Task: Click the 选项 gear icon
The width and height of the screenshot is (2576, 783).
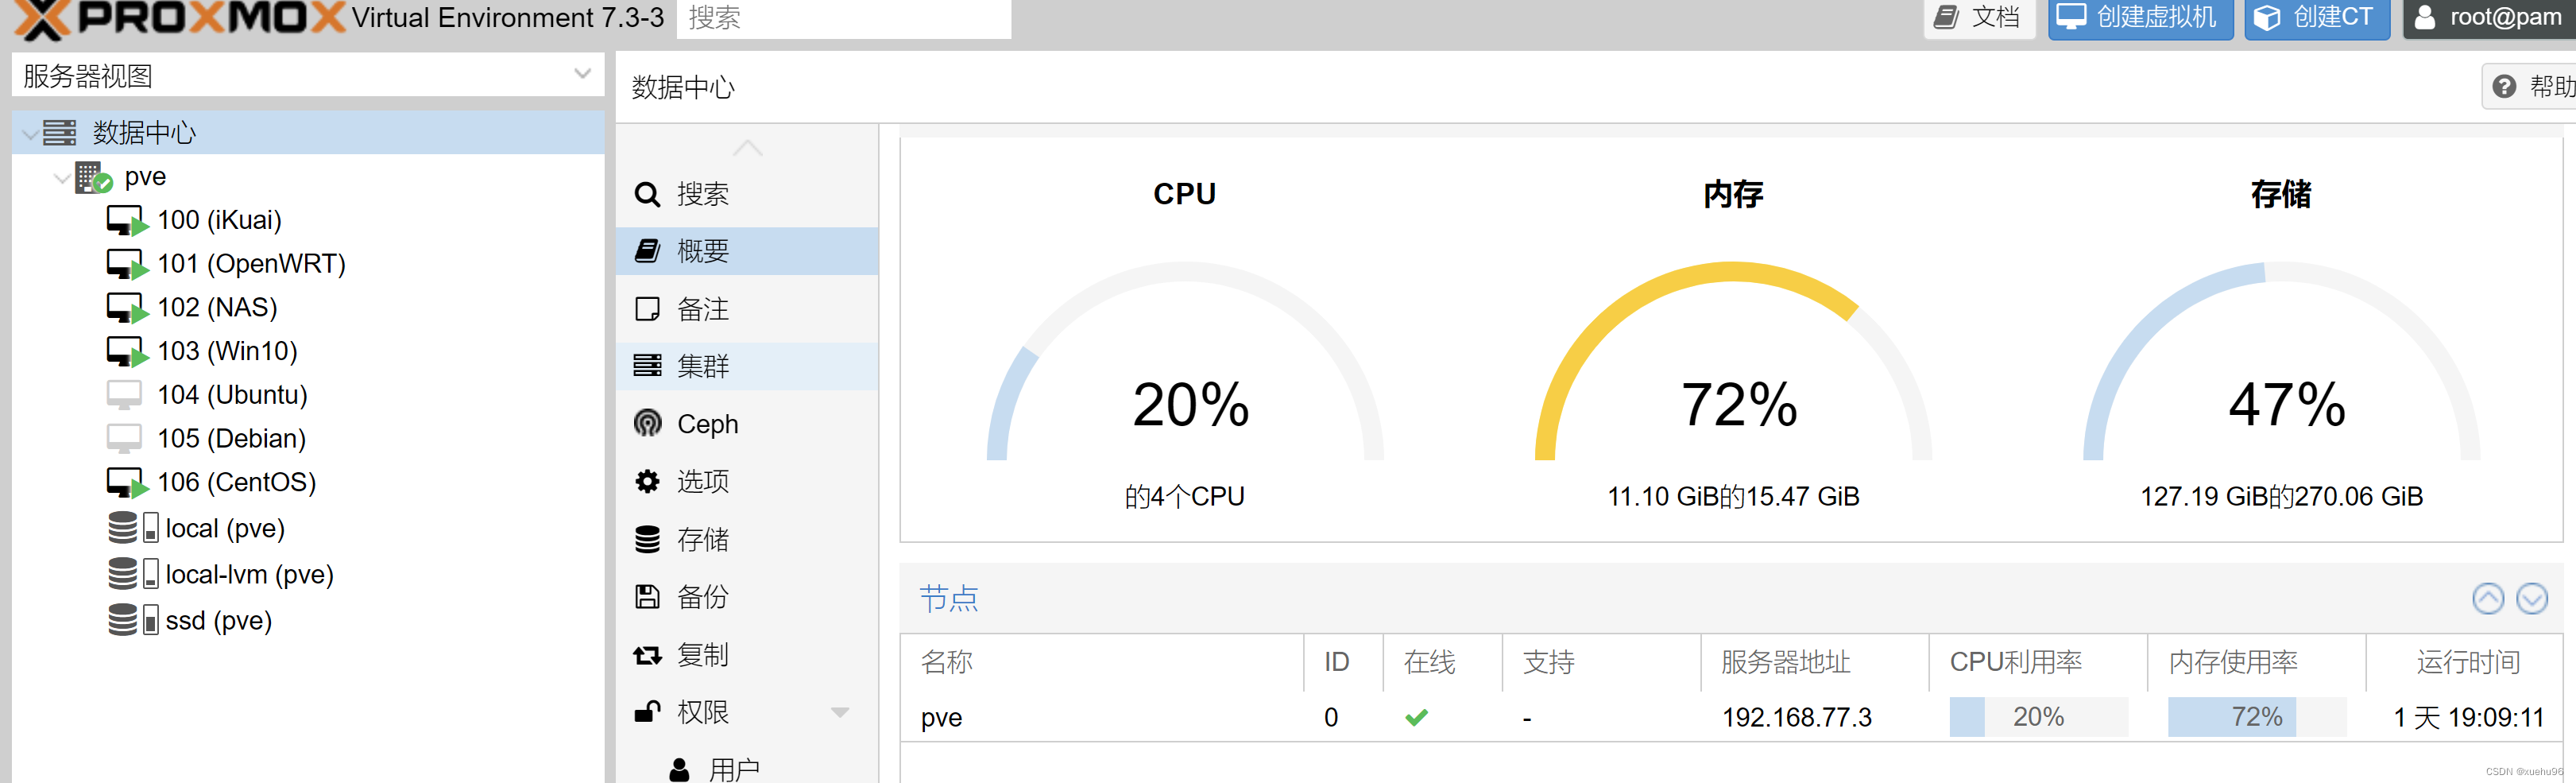Action: pos(647,482)
